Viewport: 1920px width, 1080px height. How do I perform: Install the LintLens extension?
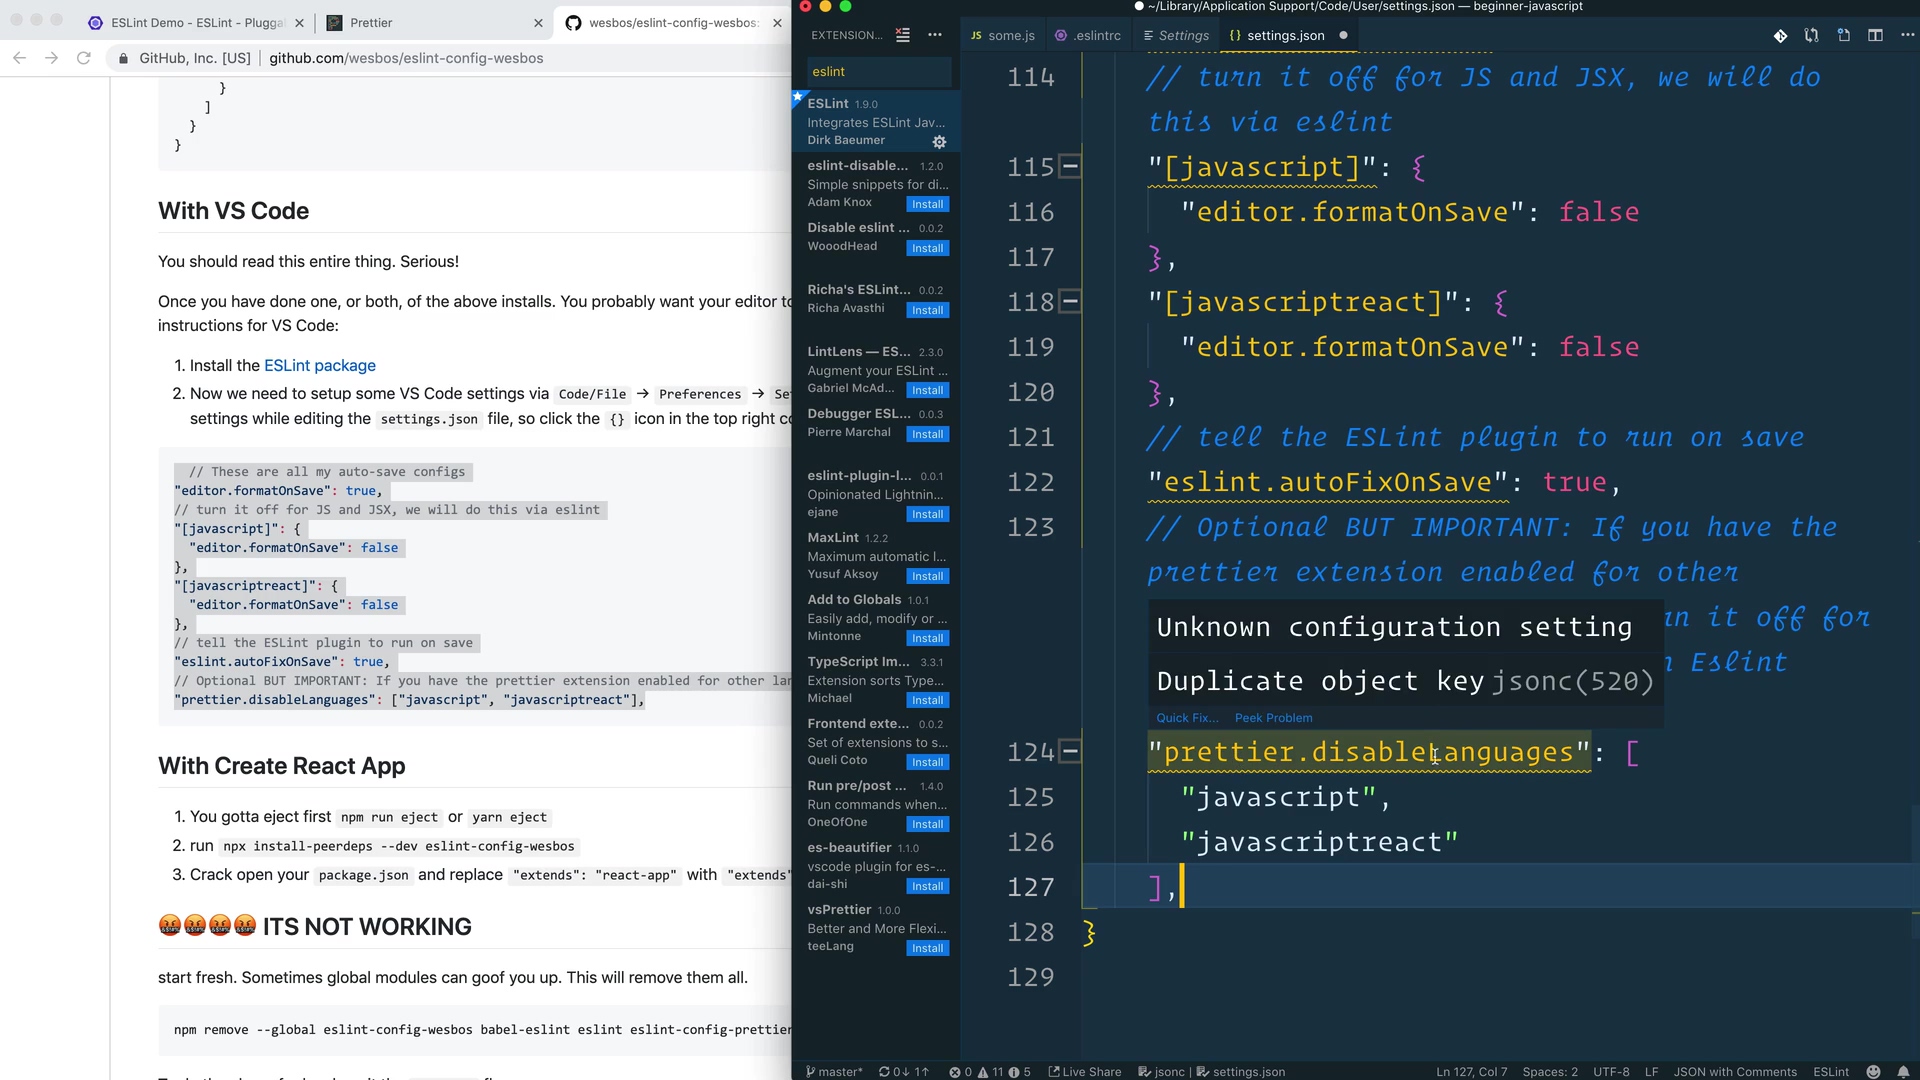(x=927, y=390)
